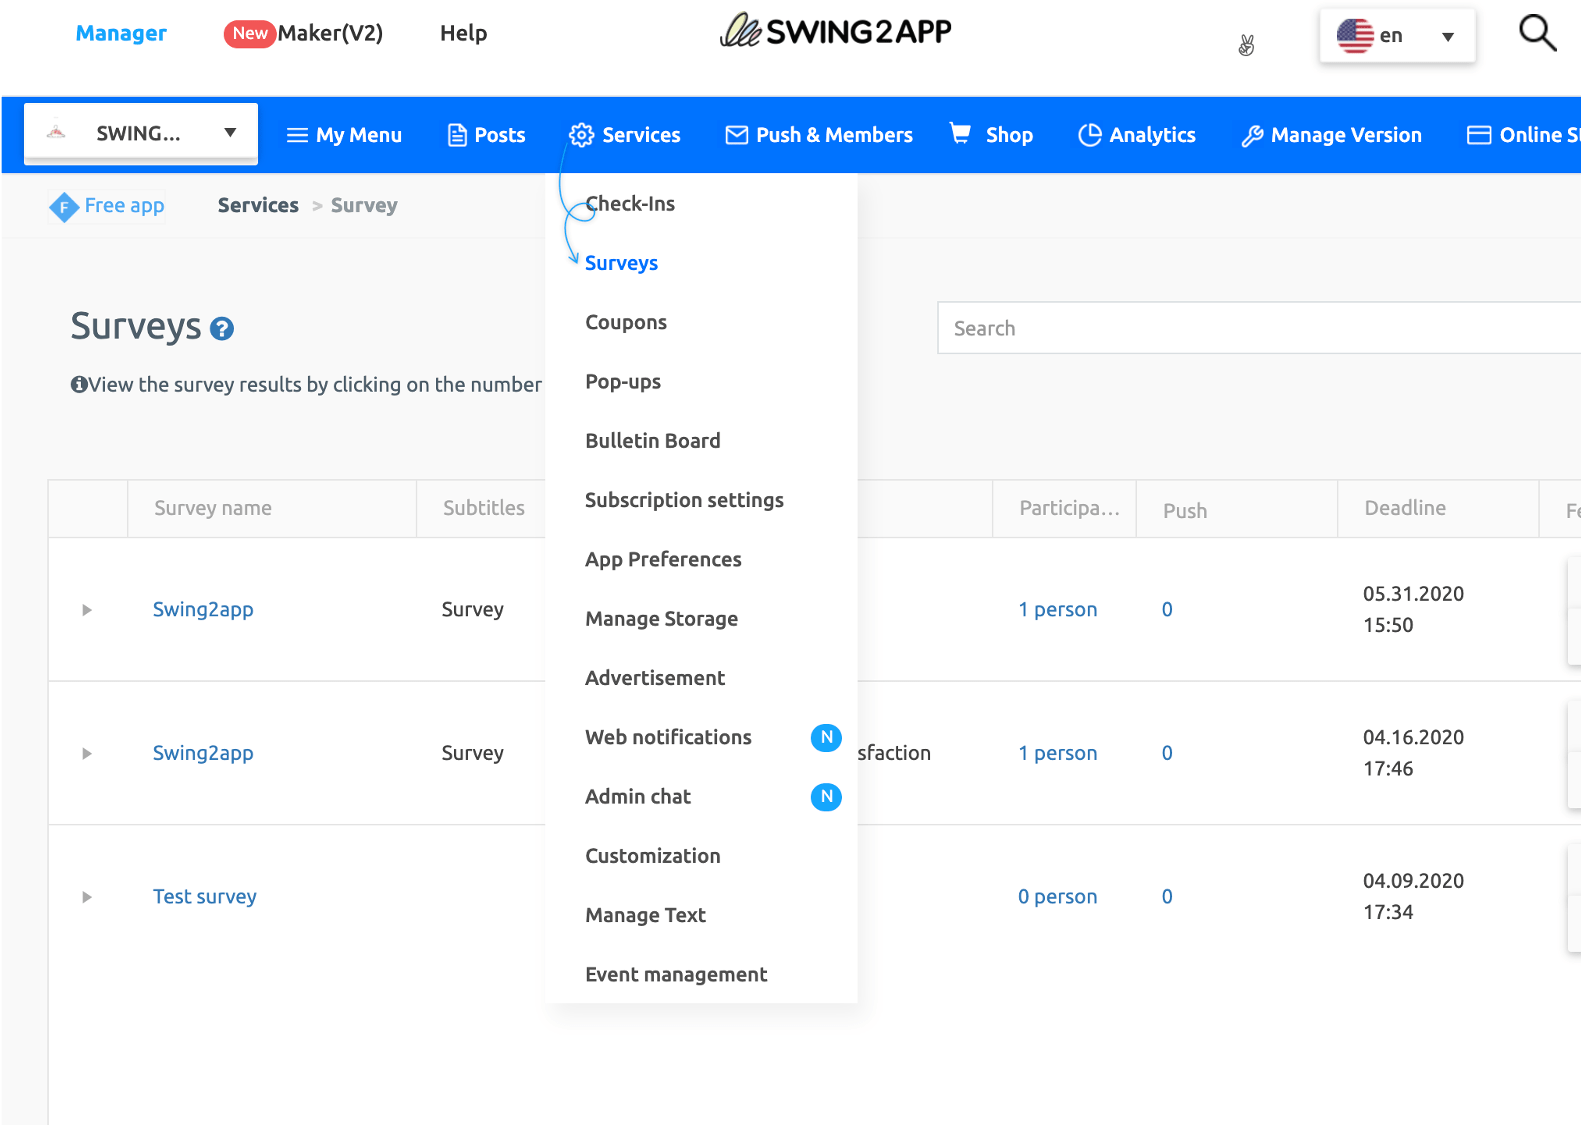Click the Shop cart icon
Screen dimensions: 1581x1125
960,134
